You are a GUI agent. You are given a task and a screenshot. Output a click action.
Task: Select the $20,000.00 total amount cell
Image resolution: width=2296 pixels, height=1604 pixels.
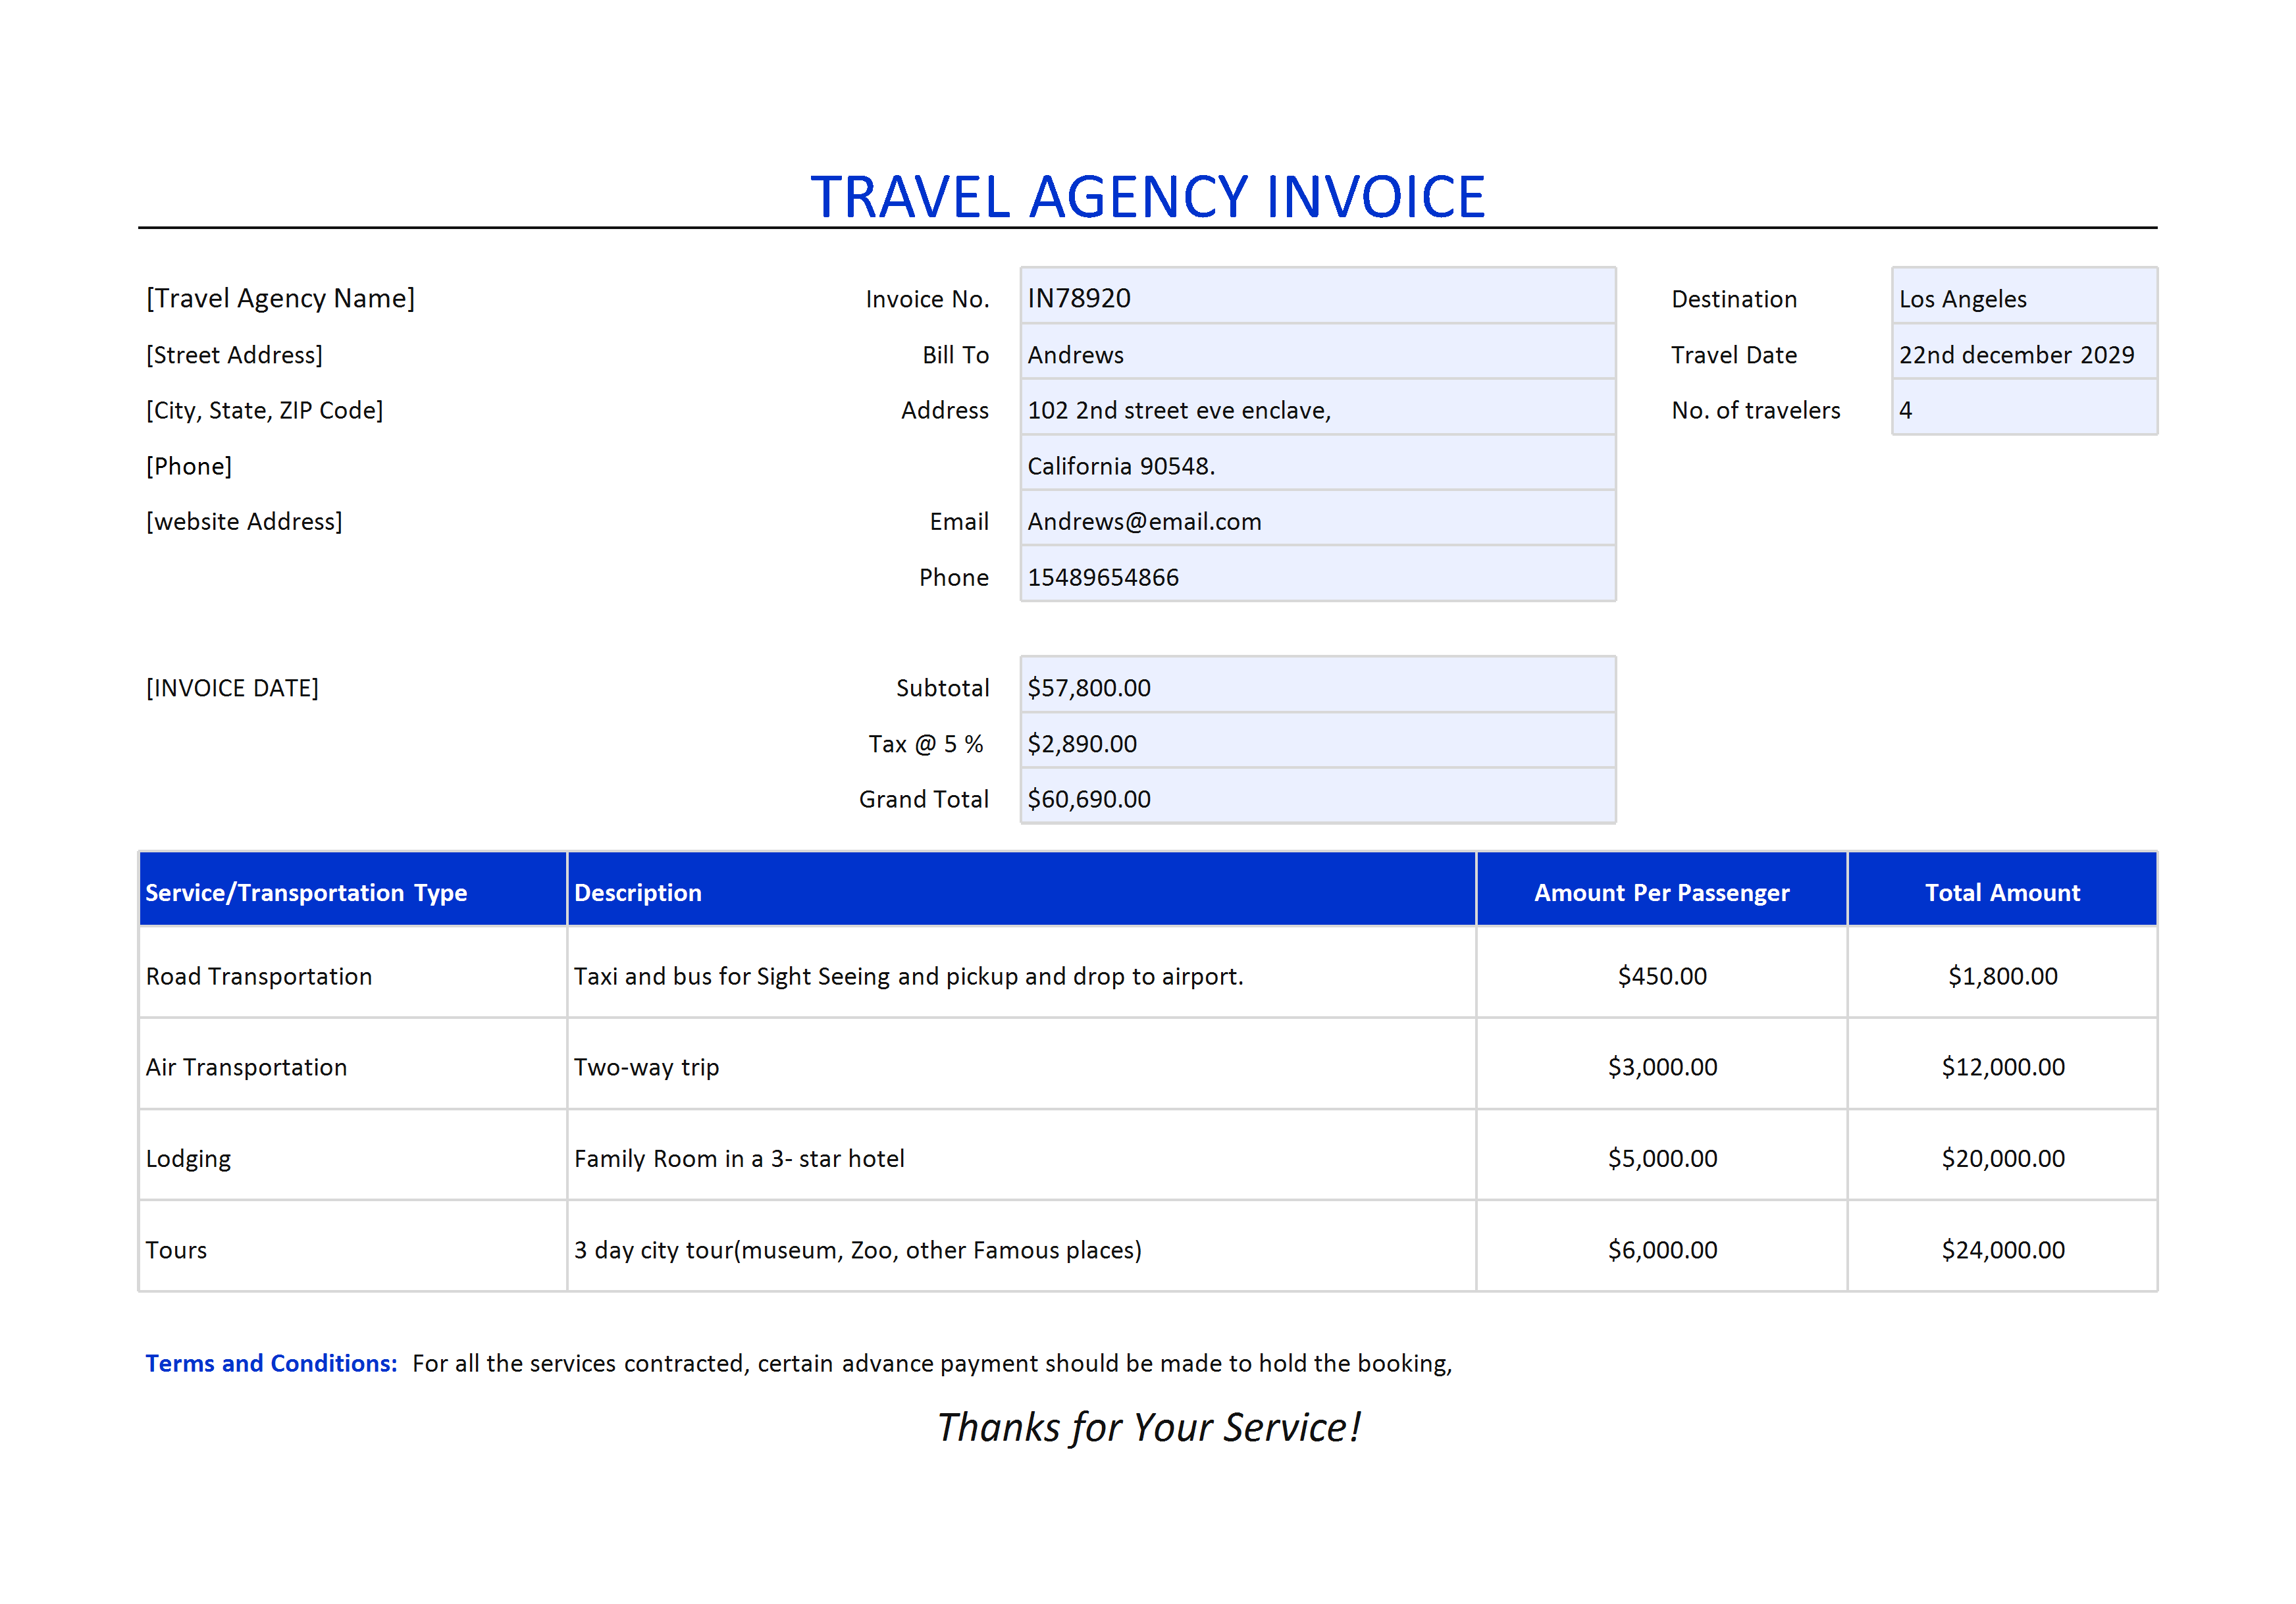2003,1155
